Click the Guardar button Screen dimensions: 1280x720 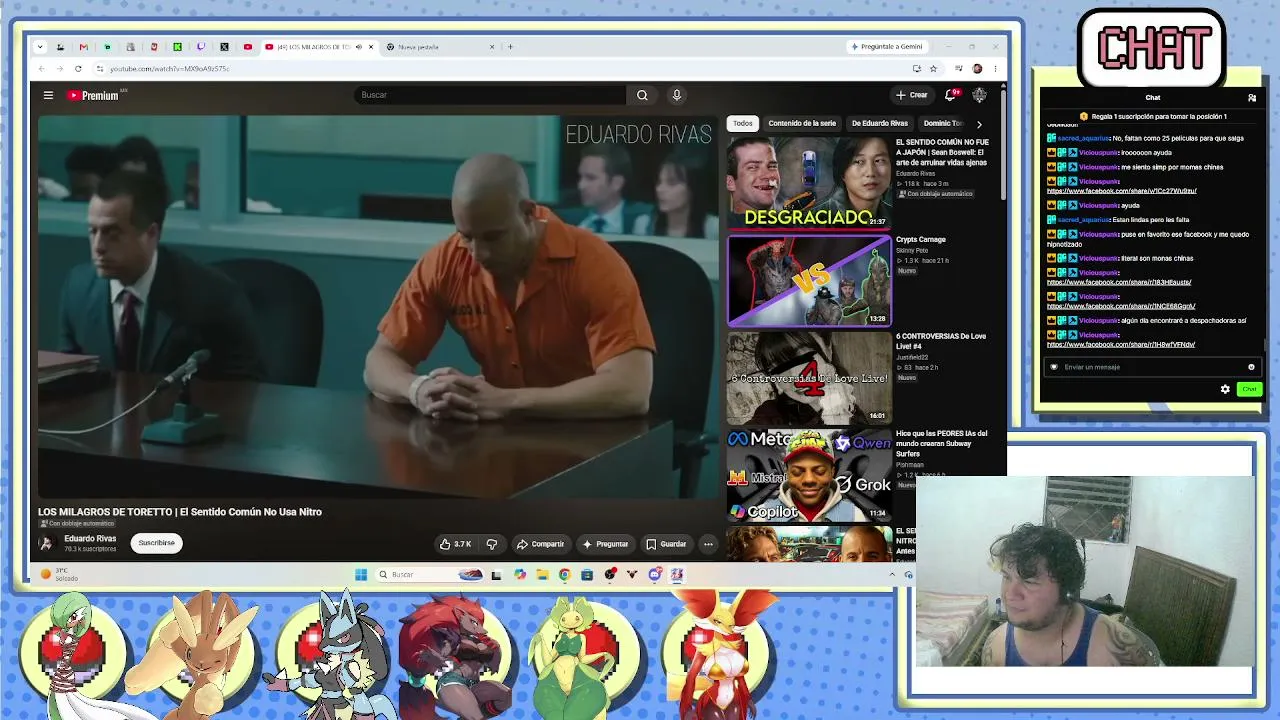[666, 544]
